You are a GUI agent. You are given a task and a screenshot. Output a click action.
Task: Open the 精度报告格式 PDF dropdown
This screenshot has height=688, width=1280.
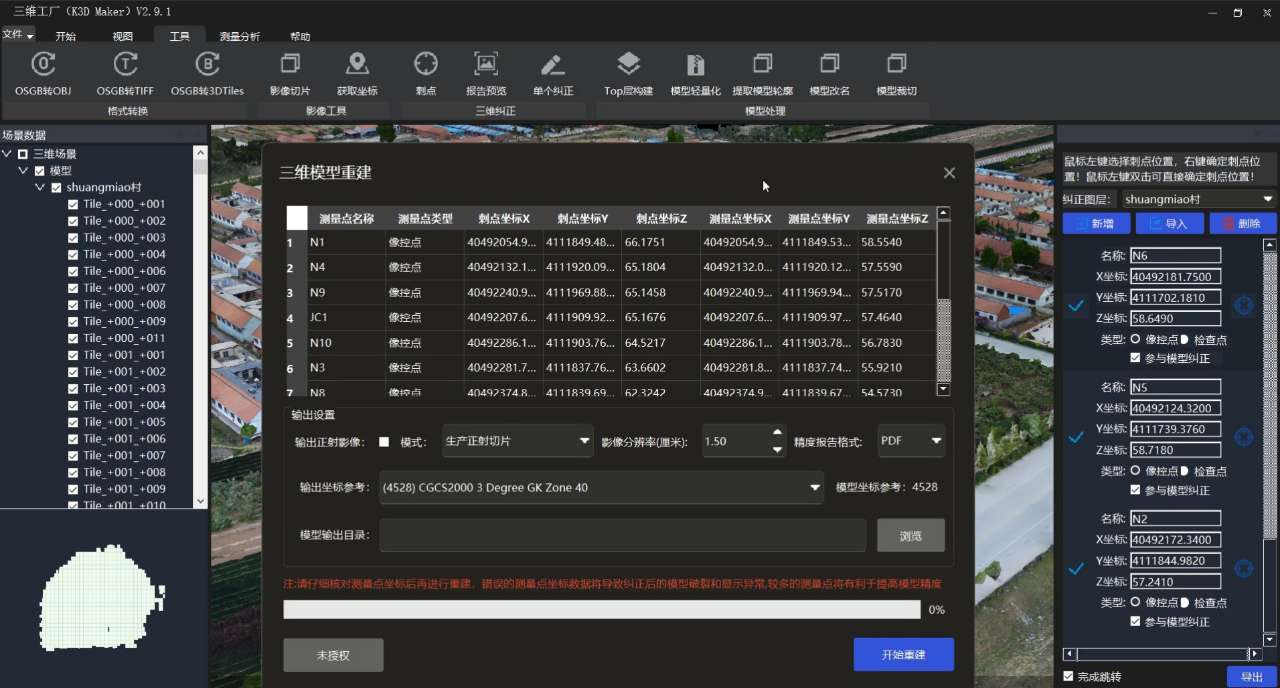[909, 440]
